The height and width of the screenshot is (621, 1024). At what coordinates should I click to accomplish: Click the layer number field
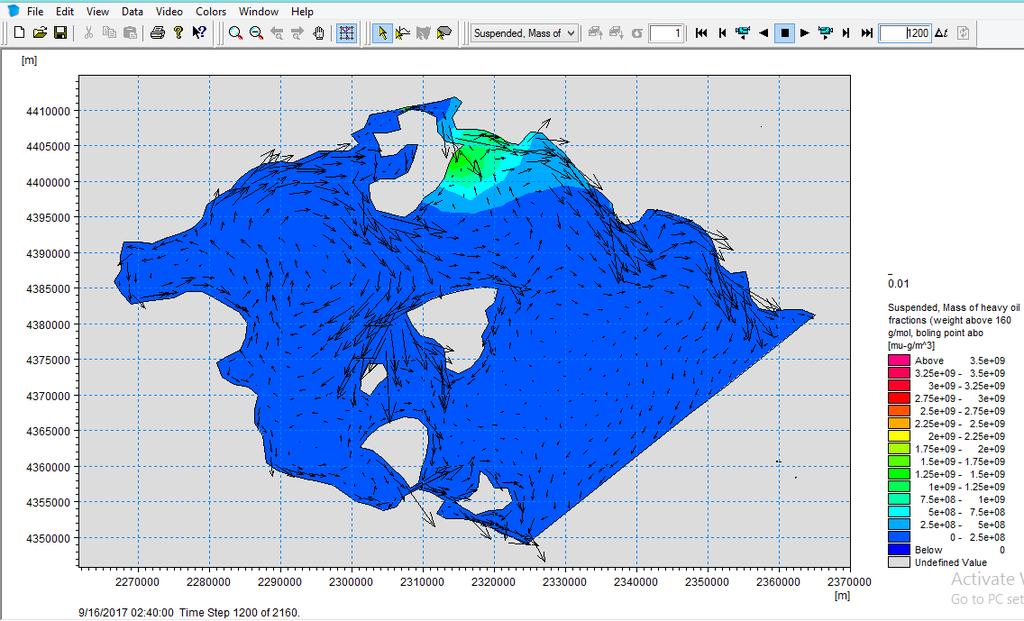666,33
